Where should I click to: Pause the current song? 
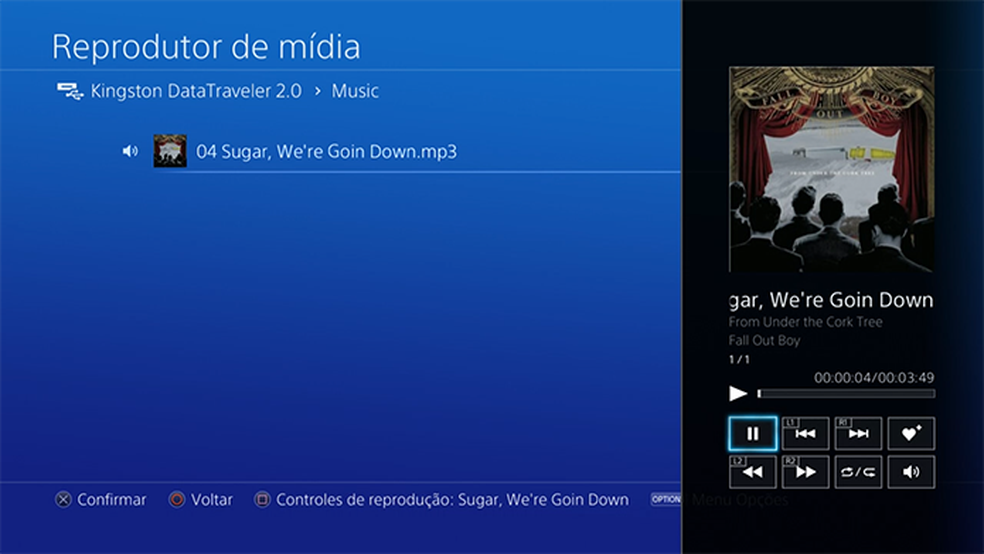[752, 434]
